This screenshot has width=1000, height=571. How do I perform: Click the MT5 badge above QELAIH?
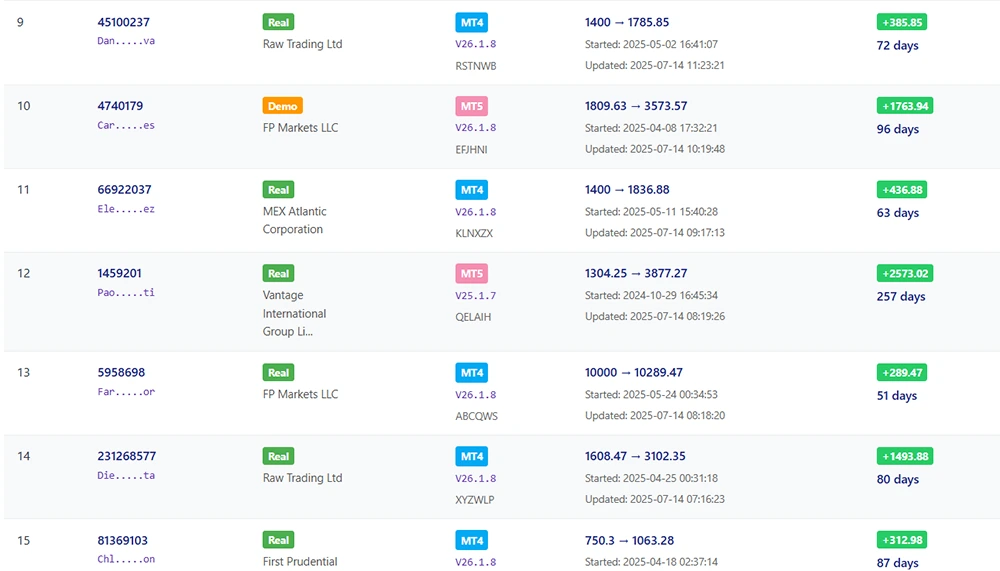click(471, 273)
